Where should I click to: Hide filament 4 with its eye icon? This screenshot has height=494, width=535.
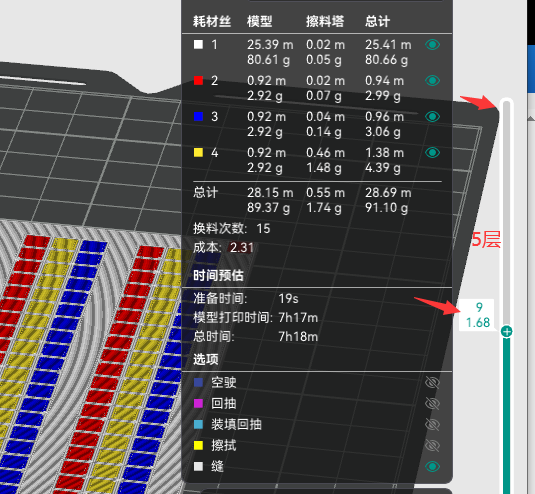(x=432, y=152)
